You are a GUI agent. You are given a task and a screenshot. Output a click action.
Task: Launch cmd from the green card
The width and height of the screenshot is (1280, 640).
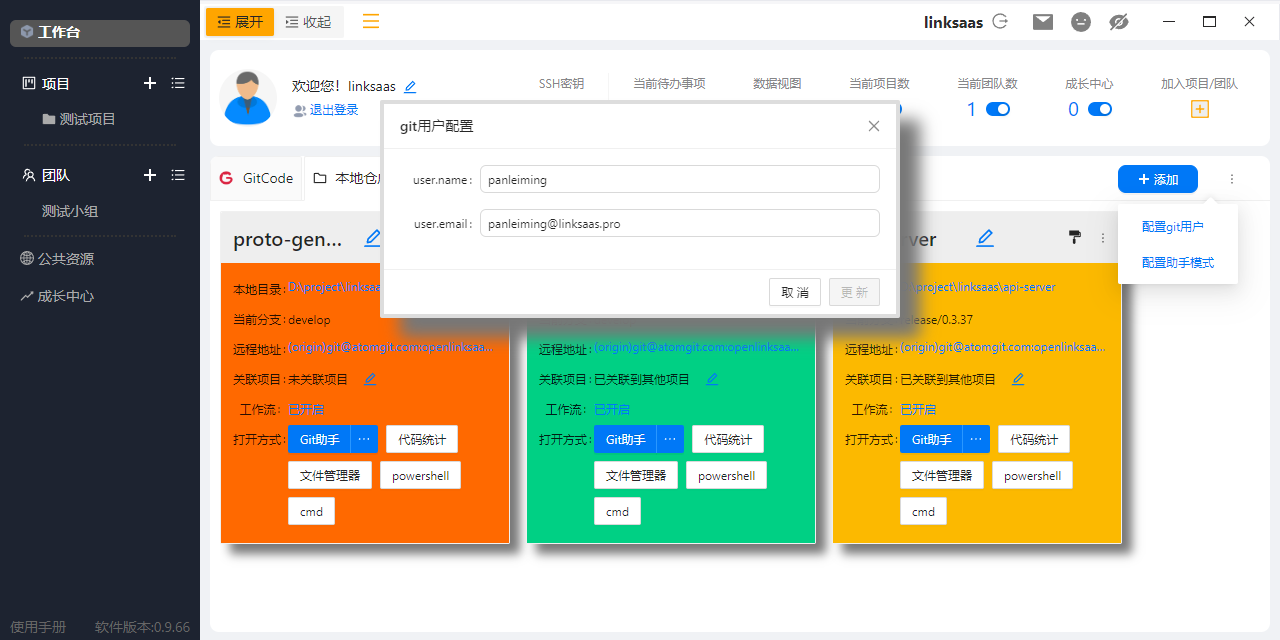pyautogui.click(x=618, y=511)
